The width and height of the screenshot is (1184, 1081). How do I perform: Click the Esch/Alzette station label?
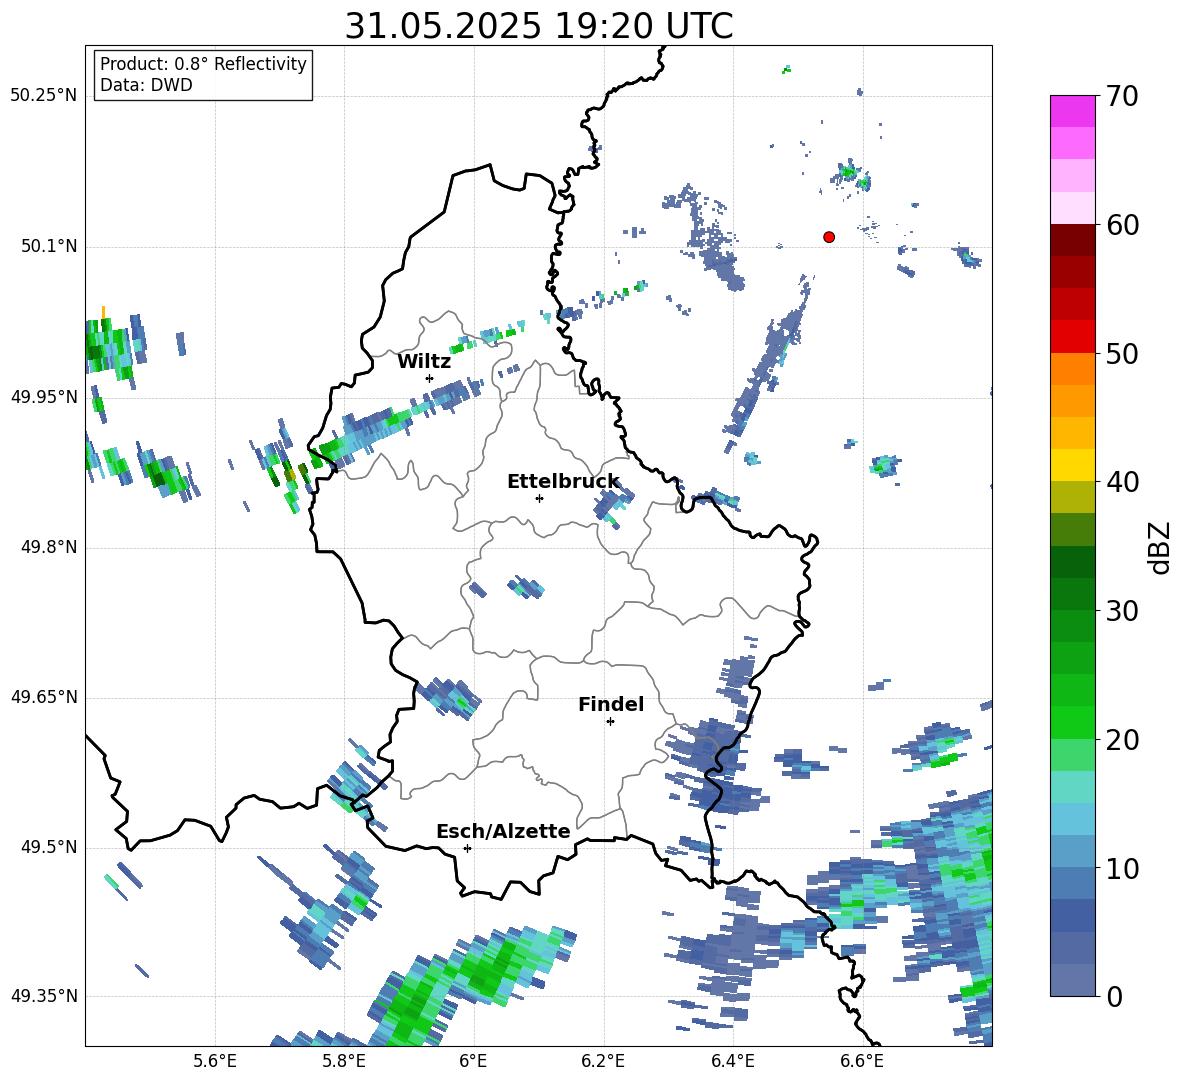tap(503, 831)
